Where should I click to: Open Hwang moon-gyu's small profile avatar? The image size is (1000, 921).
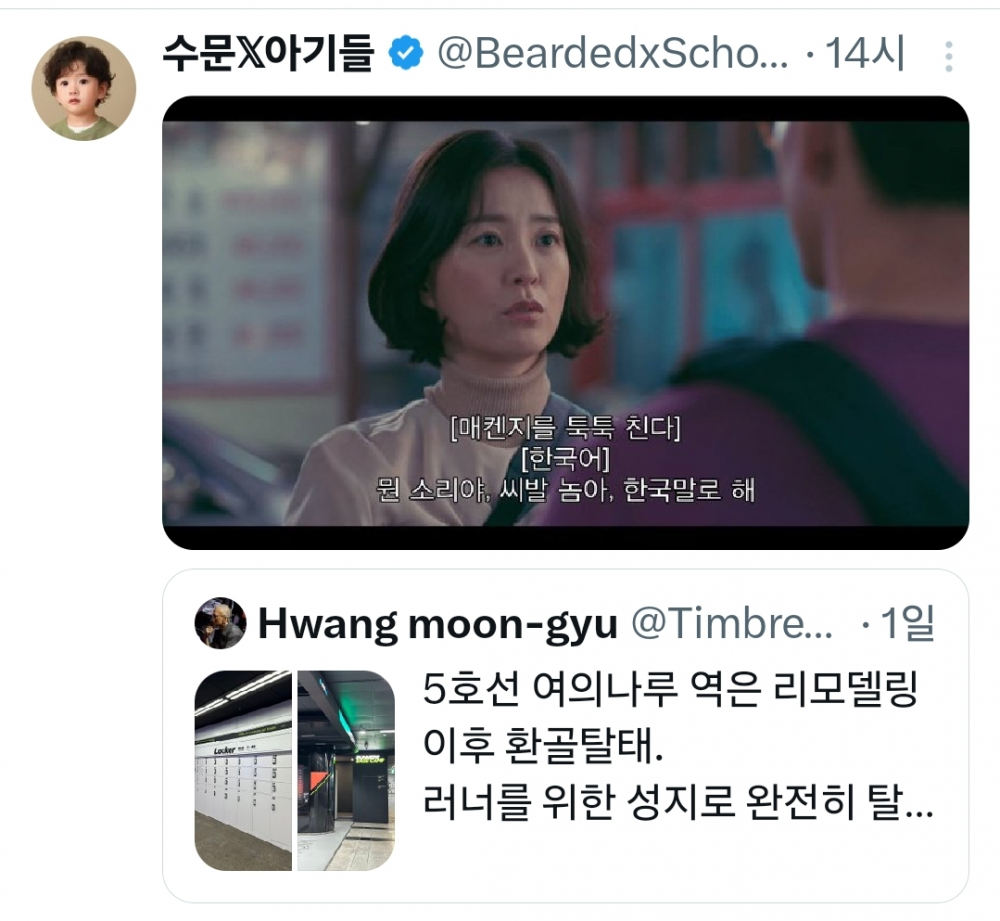point(220,623)
